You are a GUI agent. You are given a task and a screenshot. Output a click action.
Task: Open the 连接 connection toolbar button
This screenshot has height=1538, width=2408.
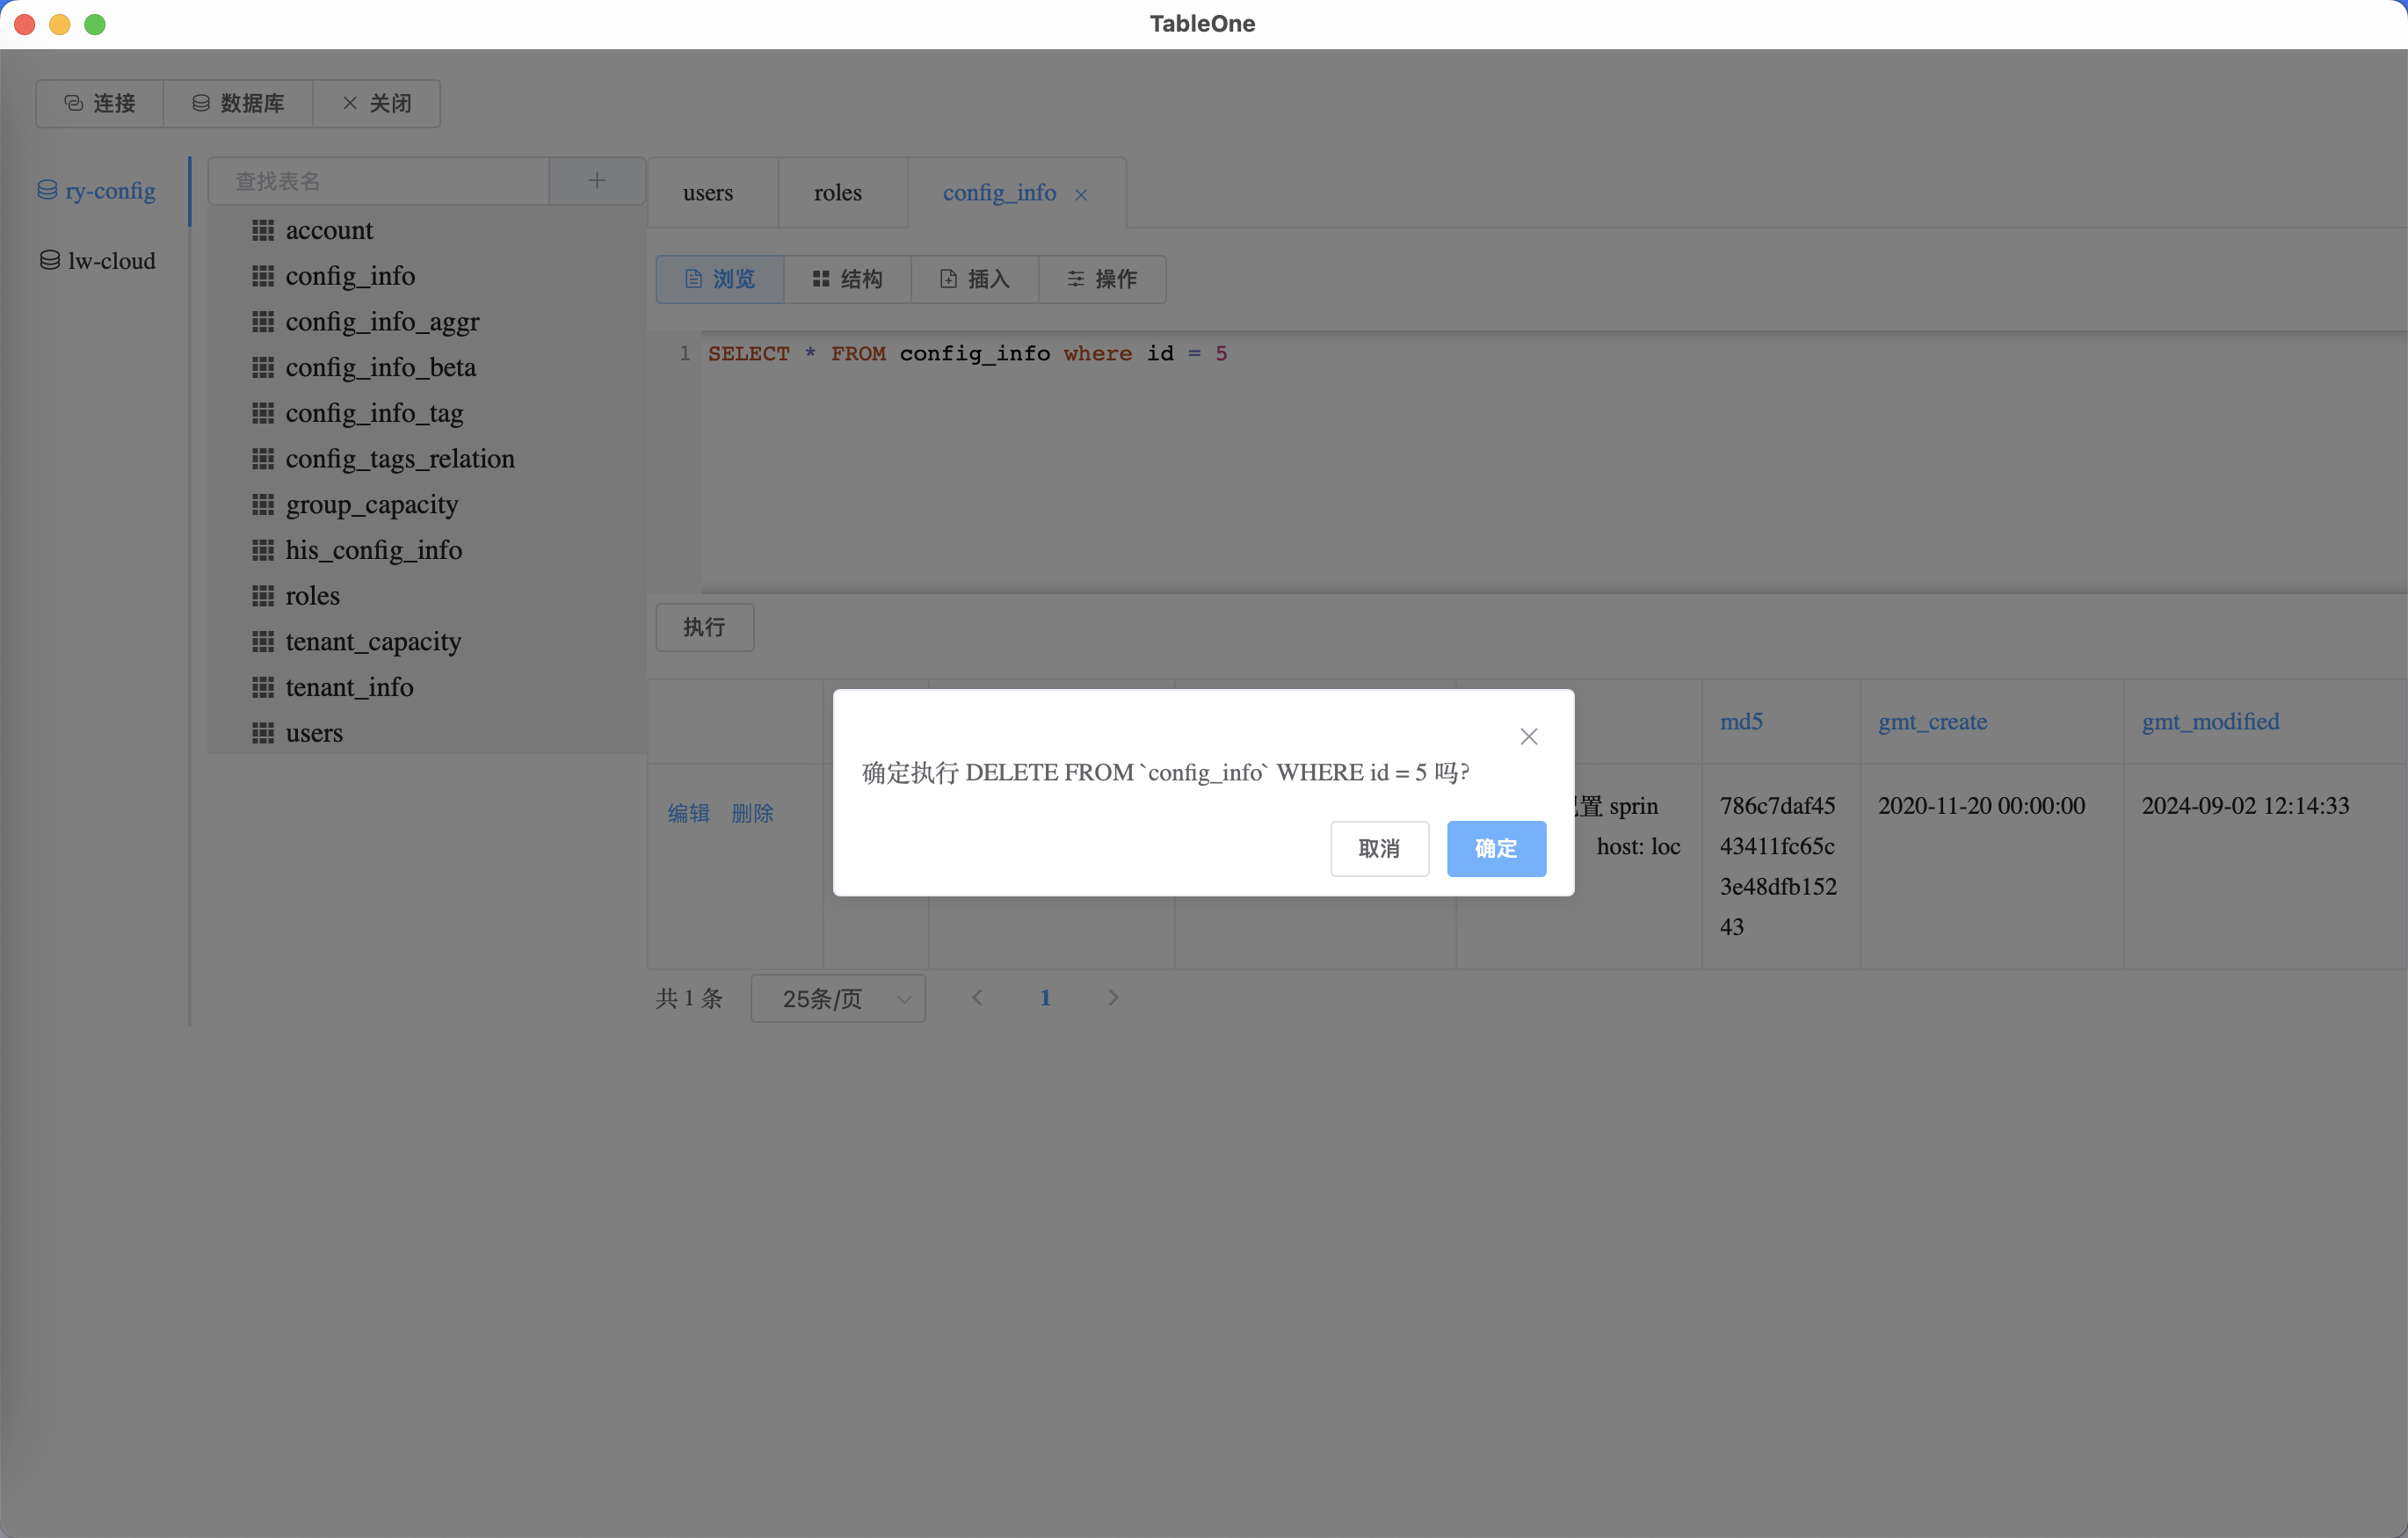click(99, 104)
